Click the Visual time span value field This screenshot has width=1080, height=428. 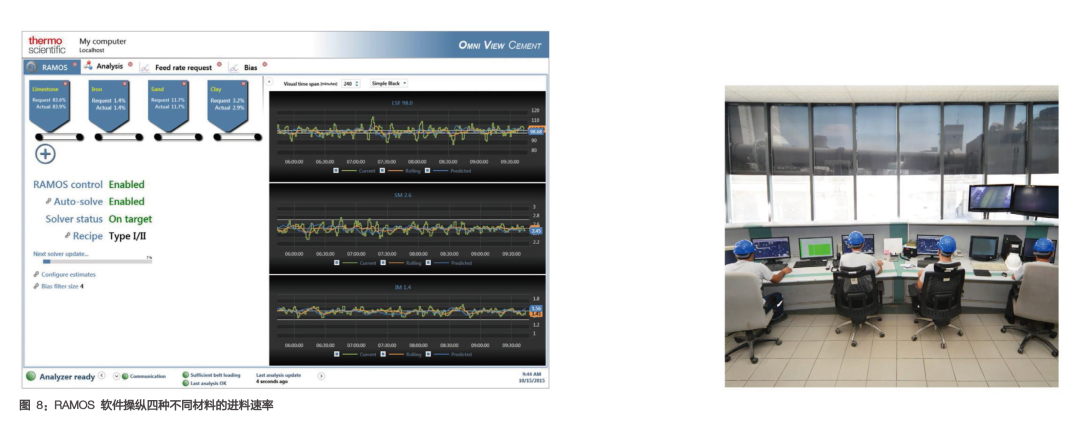[348, 83]
